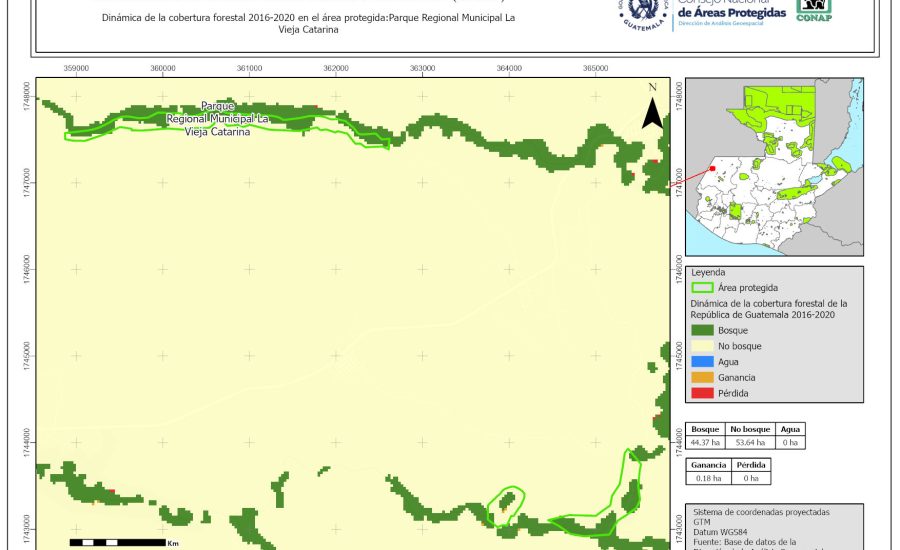The height and width of the screenshot is (550, 900).
Task: Click the No bosque pale yellow swatch
Action: (703, 346)
